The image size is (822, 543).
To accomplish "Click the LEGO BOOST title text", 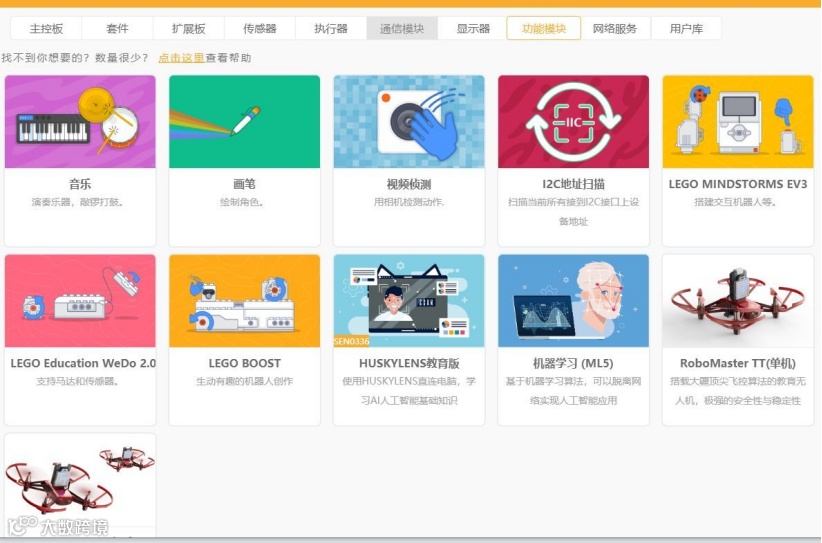I will (244, 363).
